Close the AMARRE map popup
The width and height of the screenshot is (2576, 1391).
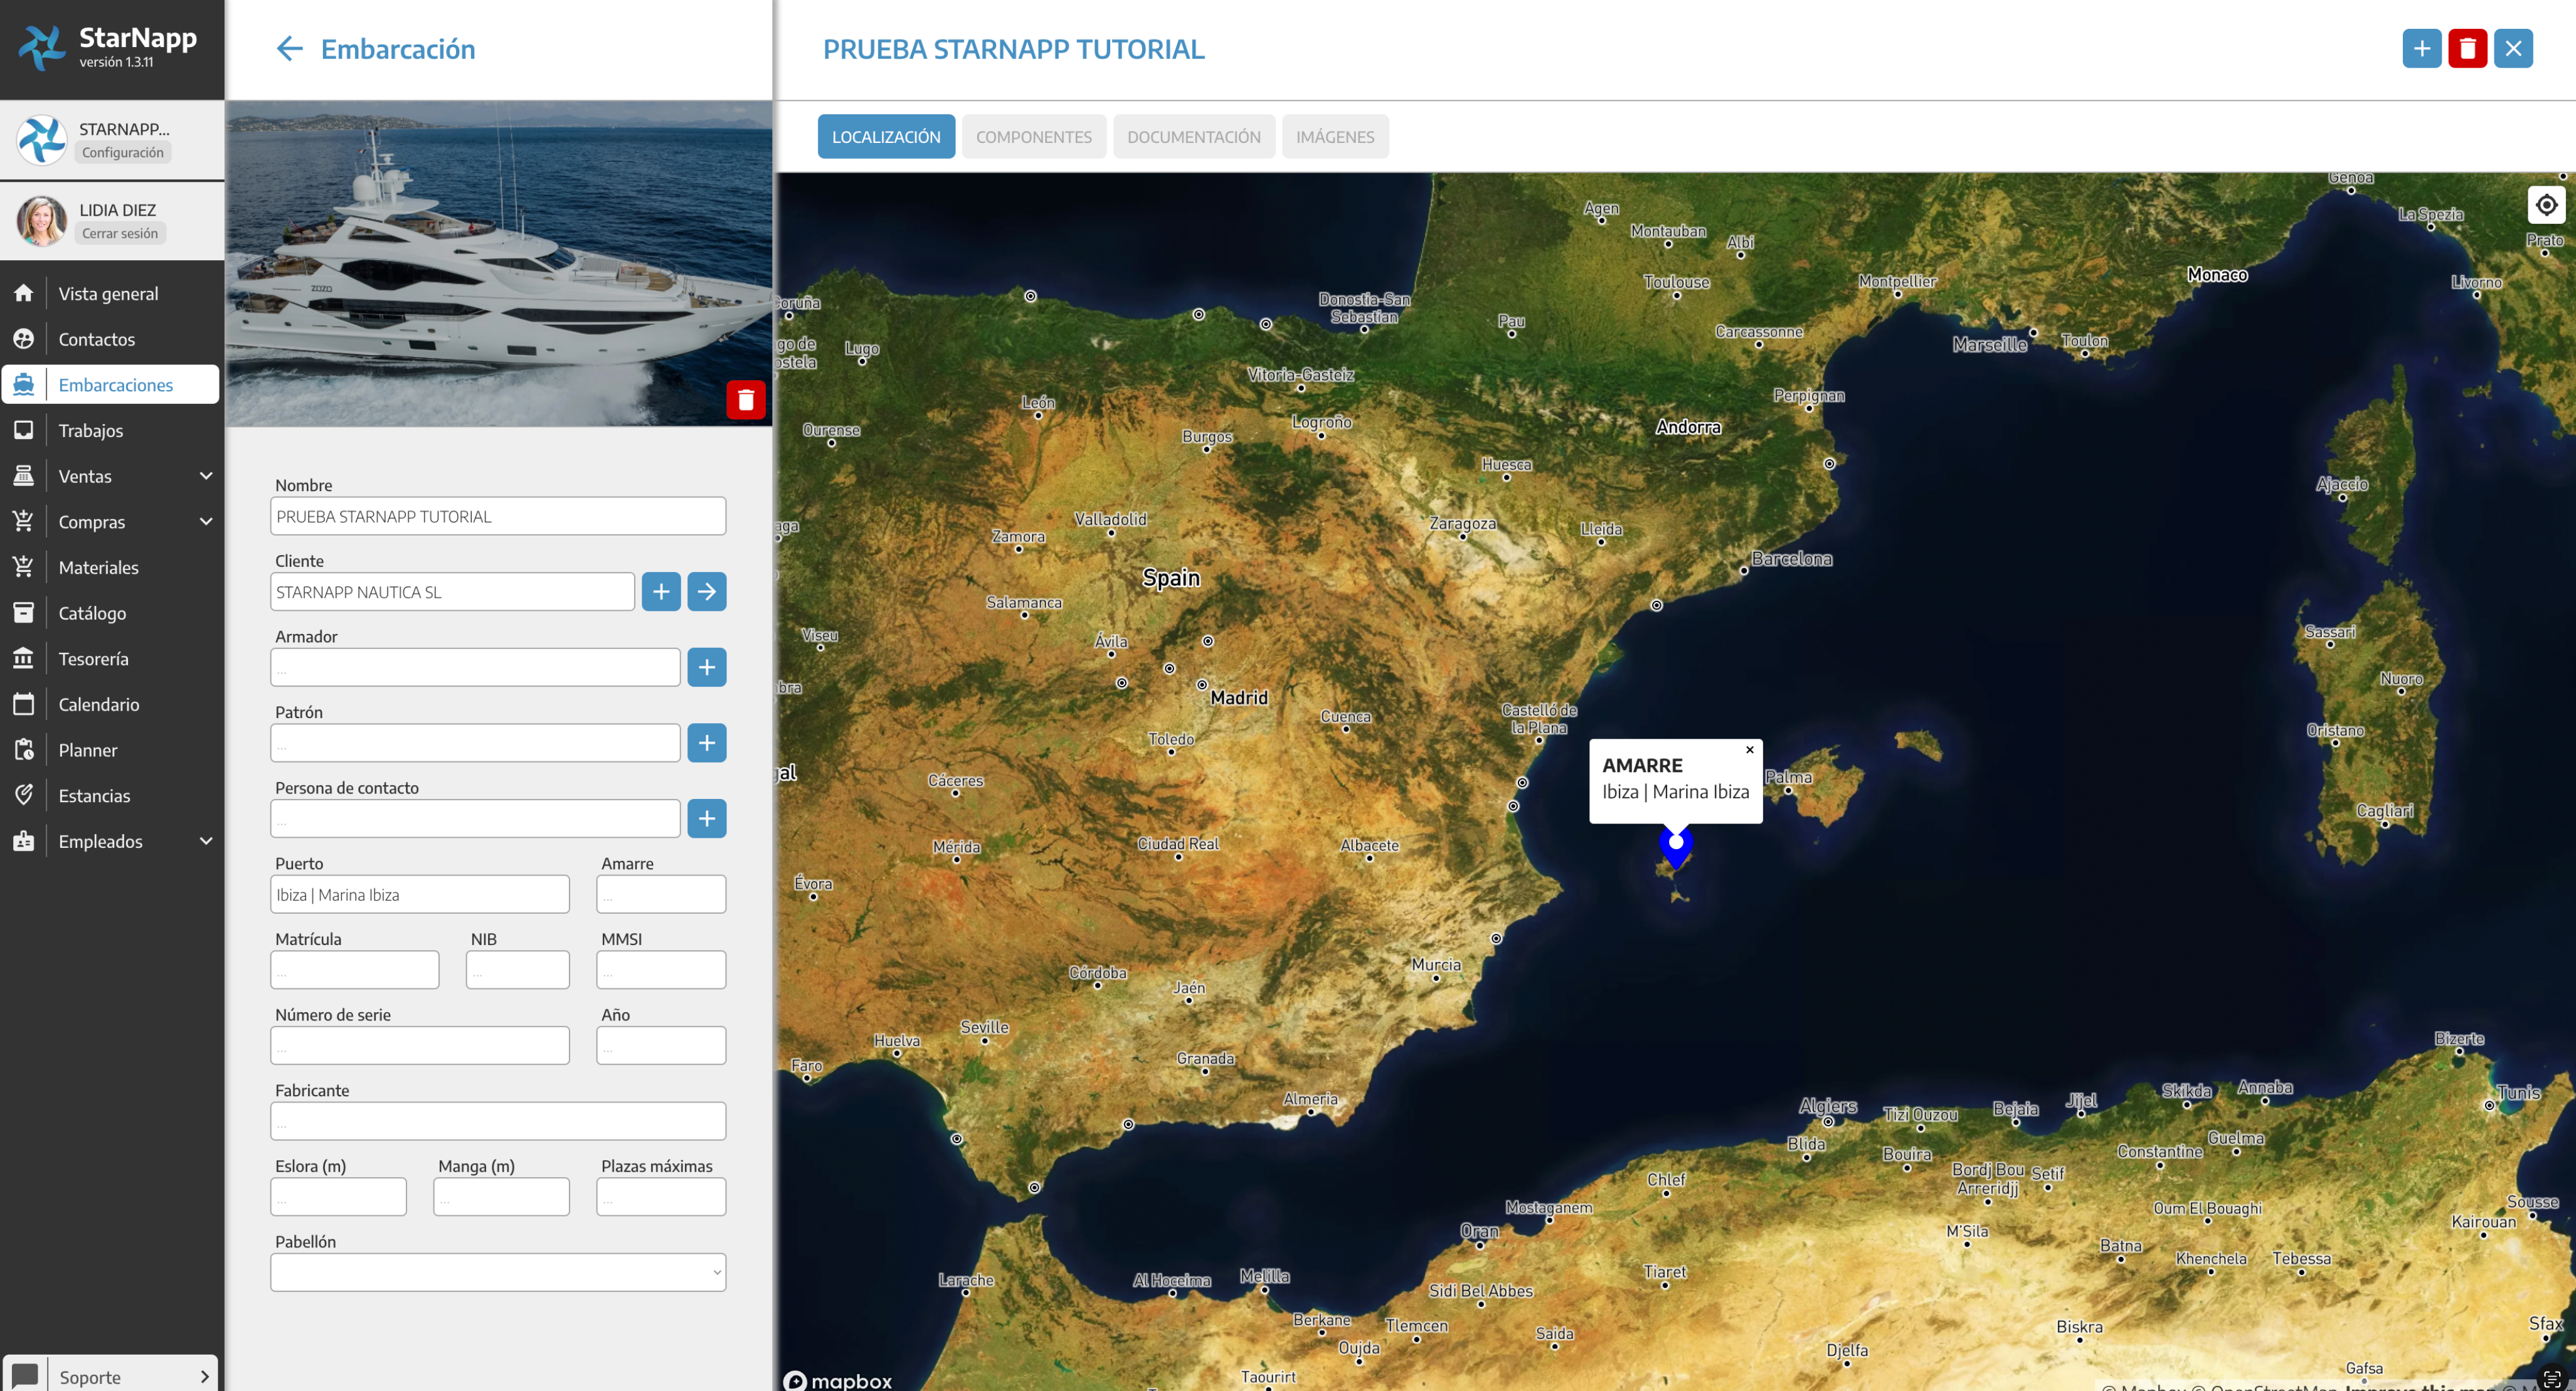1749,749
